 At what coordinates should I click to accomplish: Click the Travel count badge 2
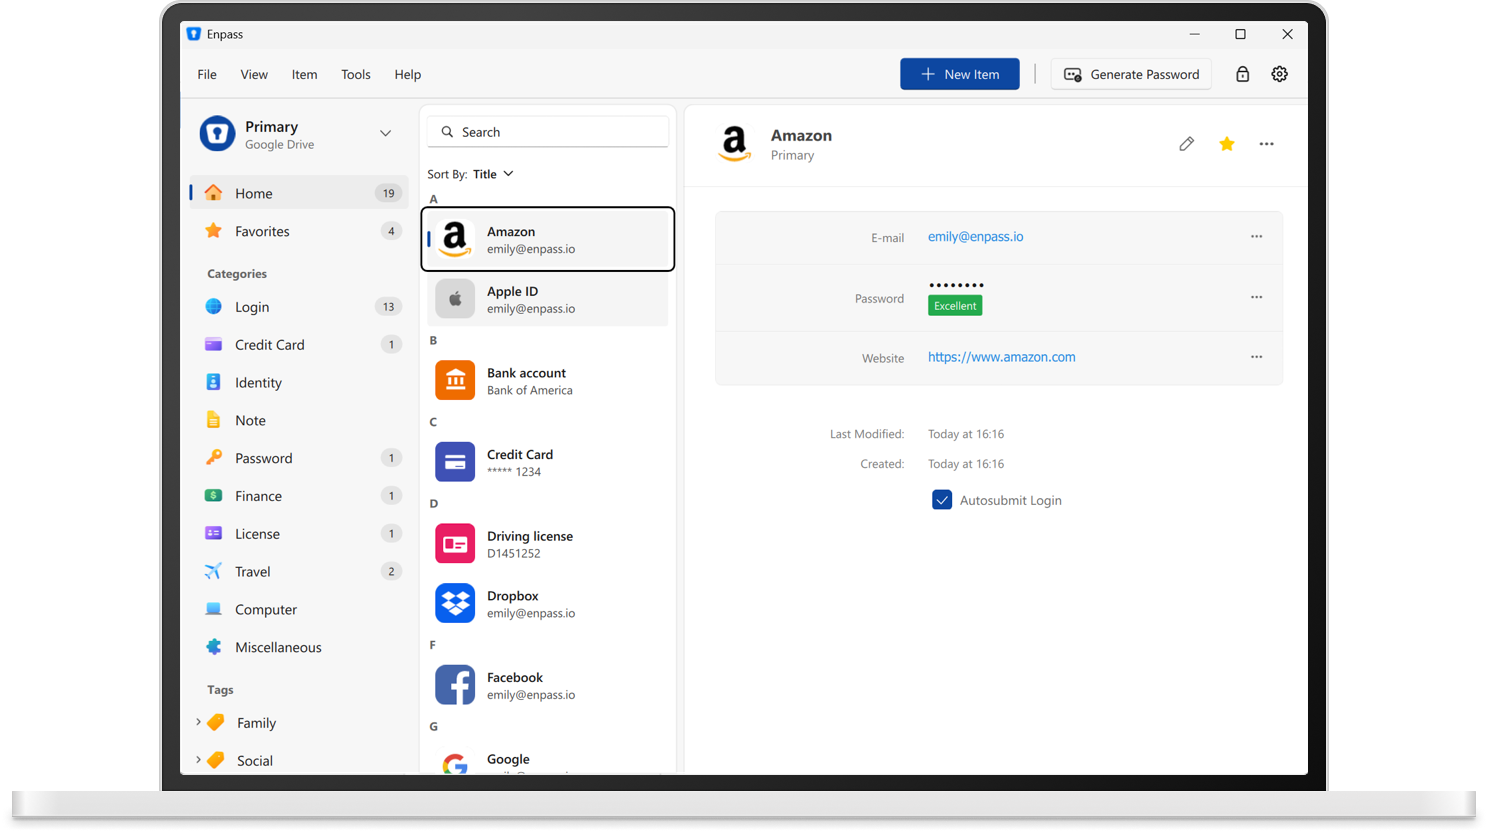tap(391, 571)
